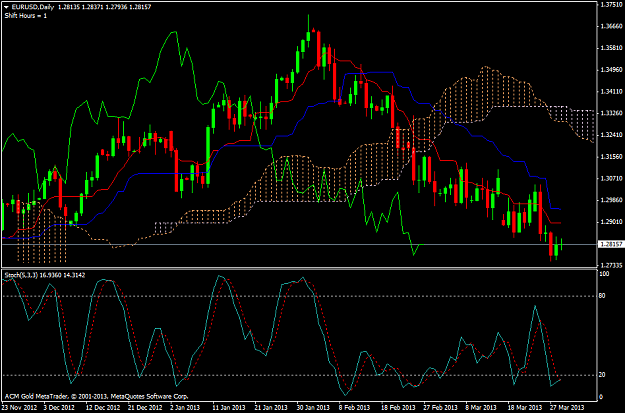Click the 30 Jan 2013 date label
This screenshot has width=625, height=413.
pos(314,408)
